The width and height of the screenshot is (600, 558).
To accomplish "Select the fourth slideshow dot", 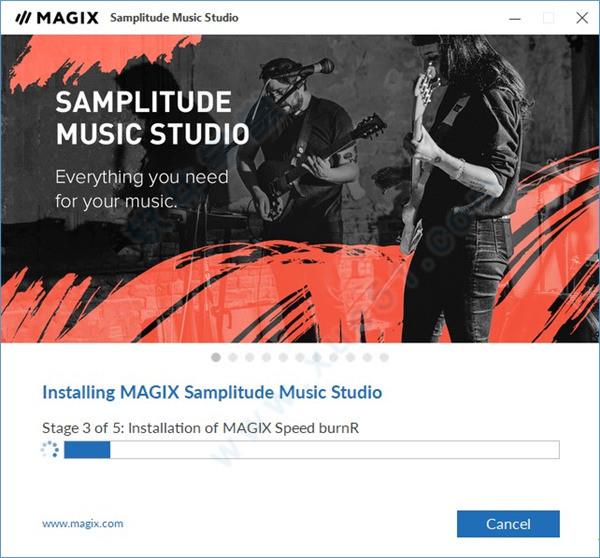I will (266, 357).
